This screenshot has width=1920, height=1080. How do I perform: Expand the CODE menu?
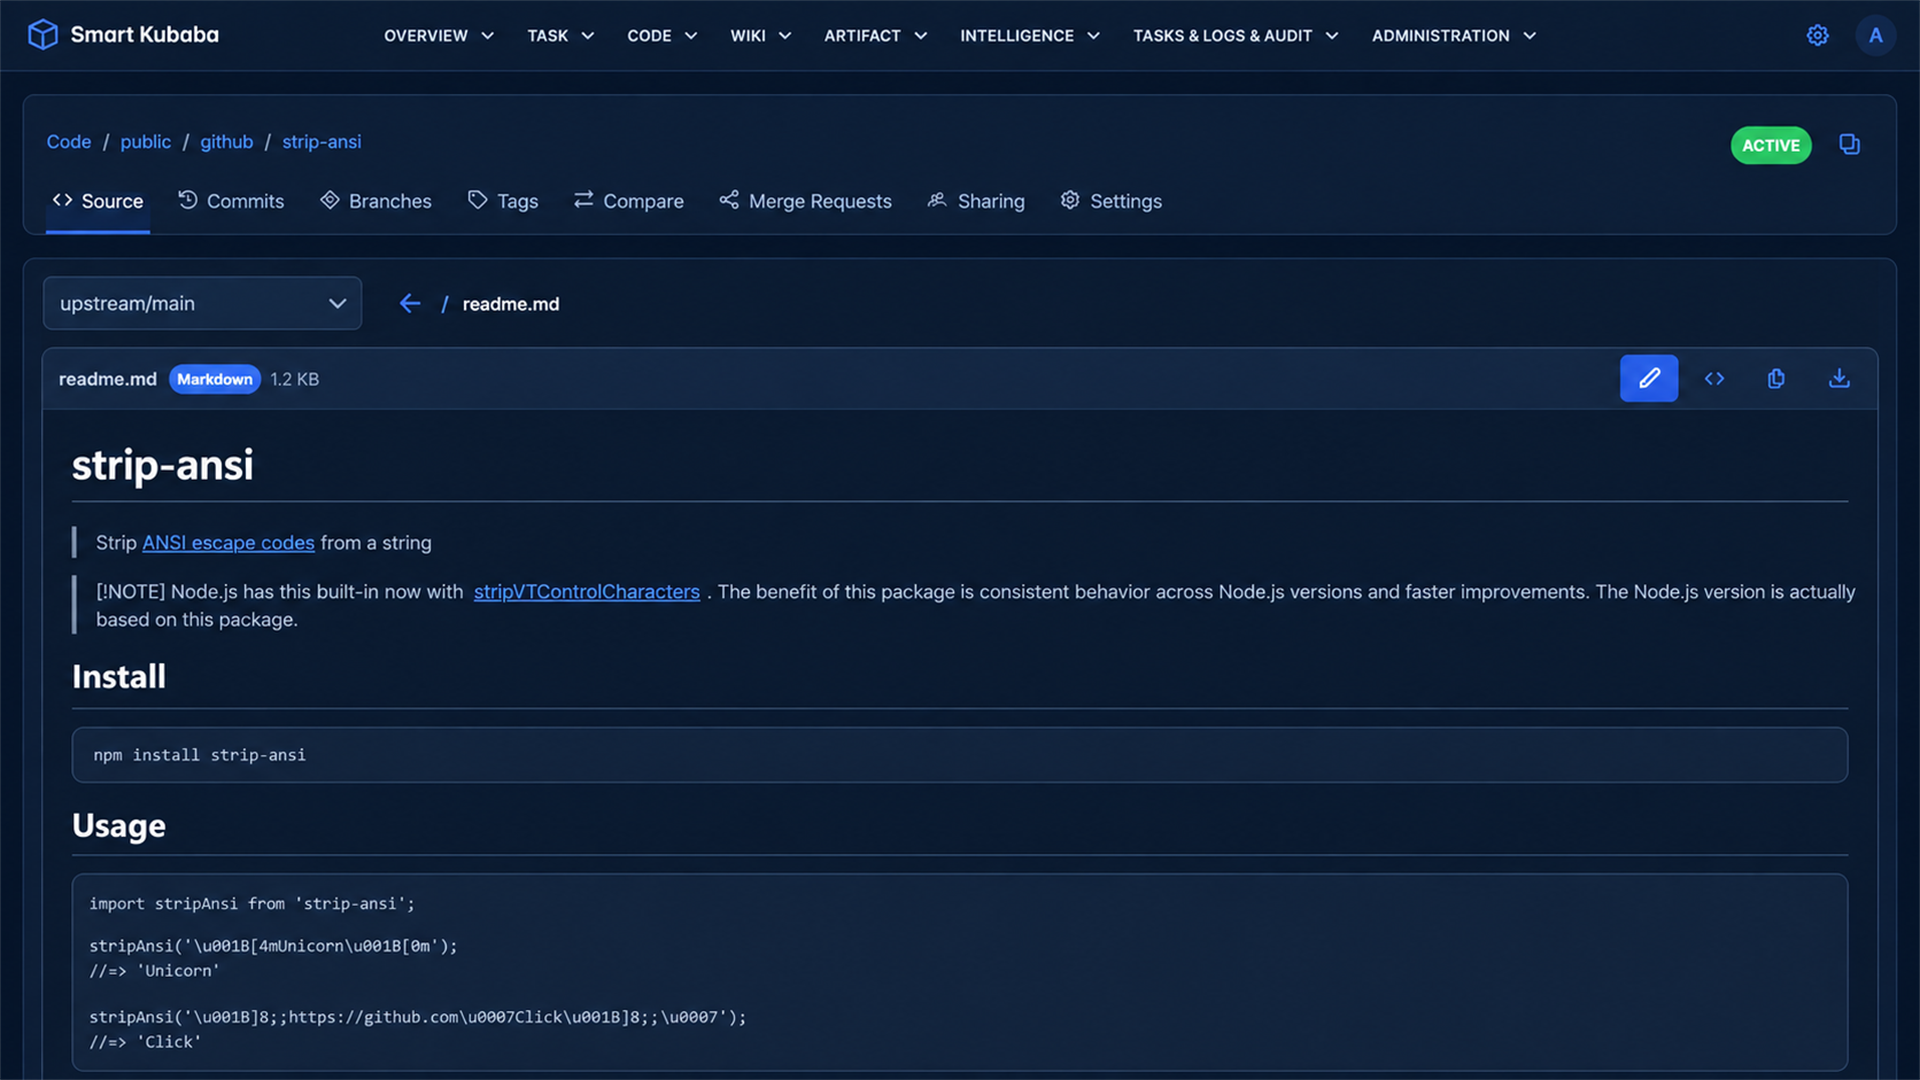tap(662, 35)
